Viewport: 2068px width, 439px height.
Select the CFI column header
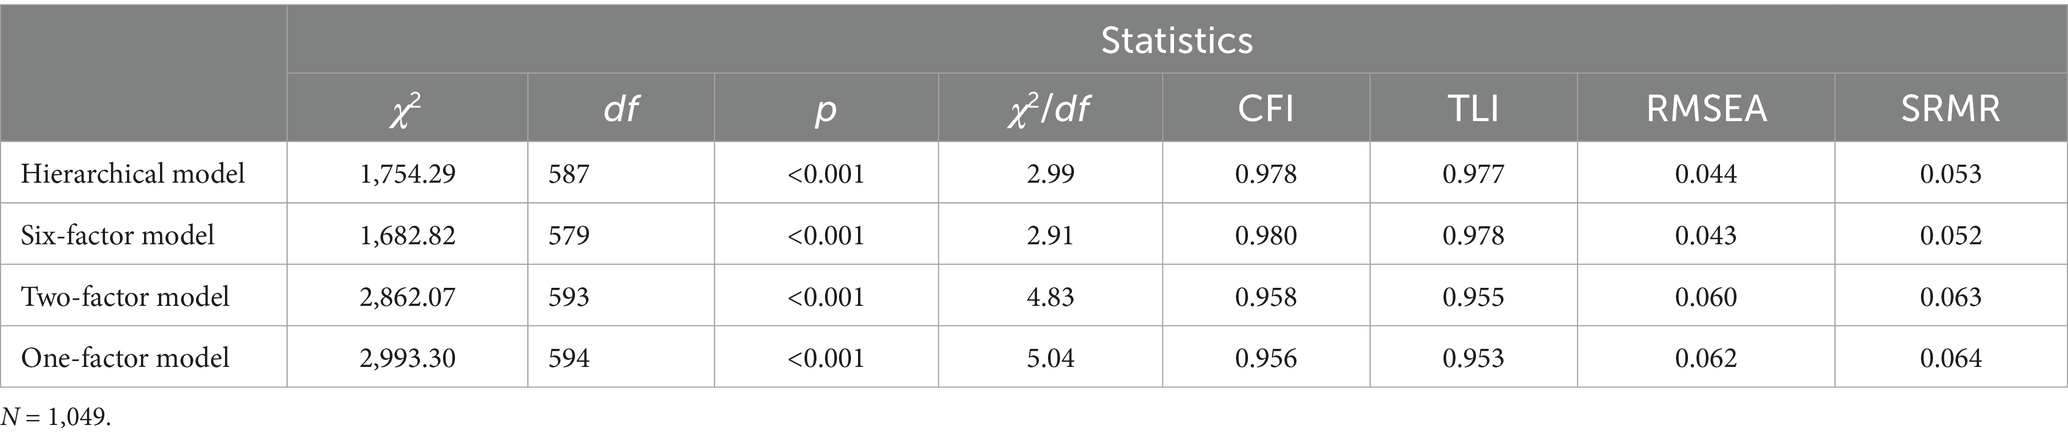pos(1266,109)
